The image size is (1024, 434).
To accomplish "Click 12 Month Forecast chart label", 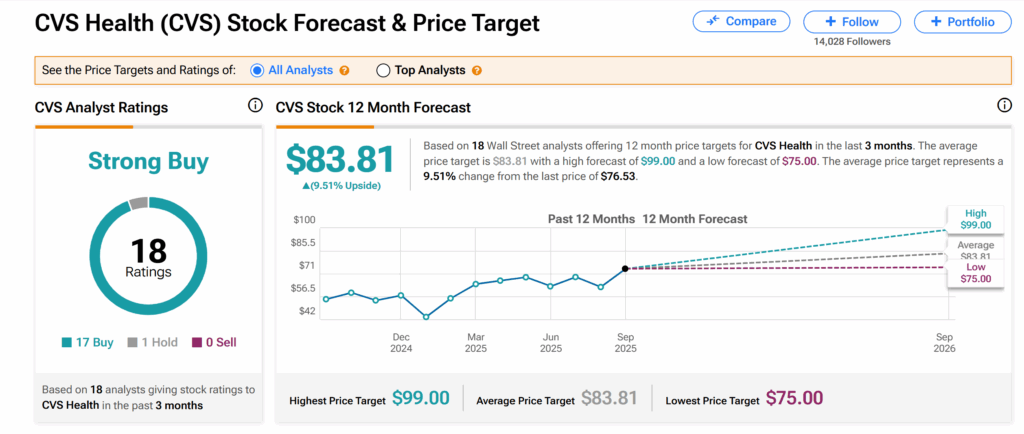I will 695,219.
